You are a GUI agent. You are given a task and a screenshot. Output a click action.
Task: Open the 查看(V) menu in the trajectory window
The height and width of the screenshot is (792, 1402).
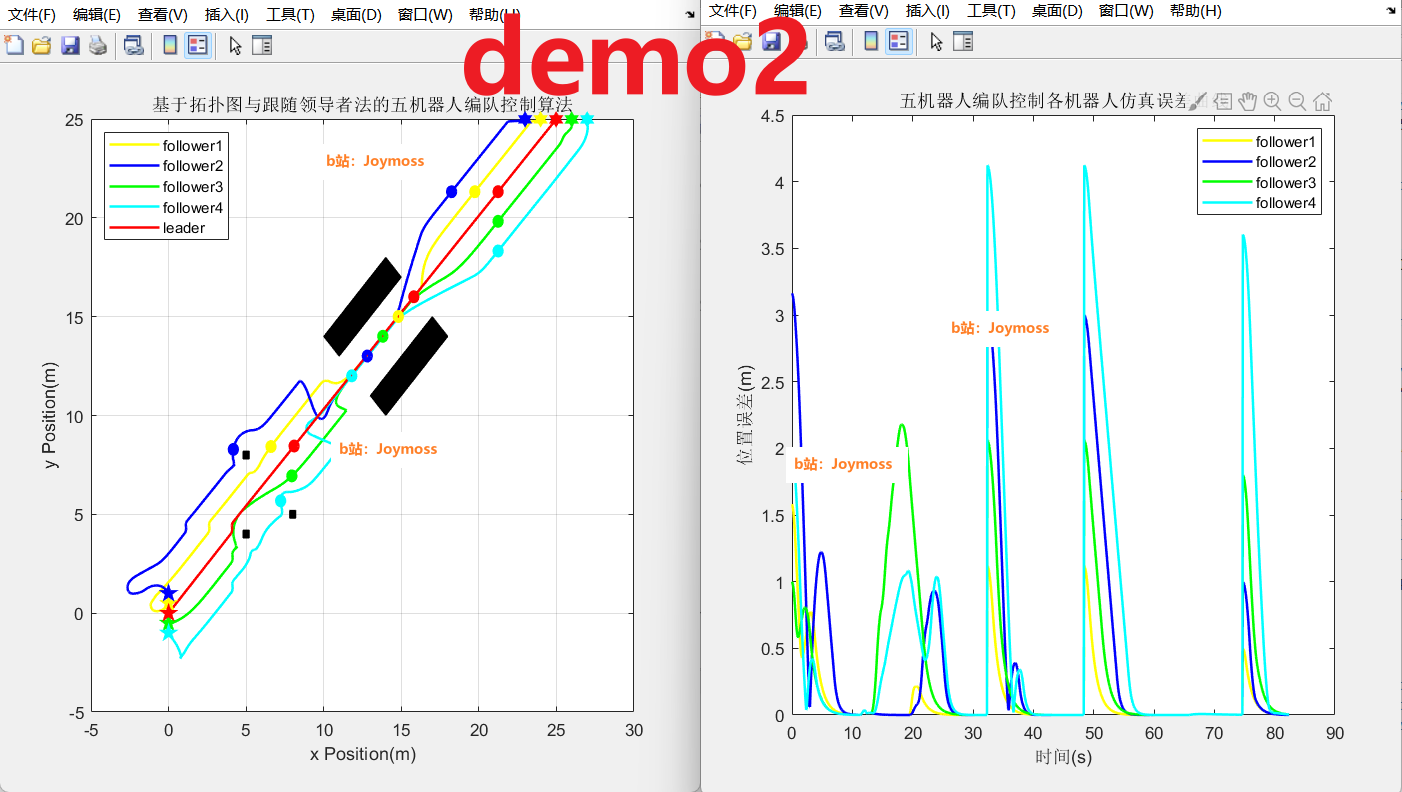click(163, 15)
